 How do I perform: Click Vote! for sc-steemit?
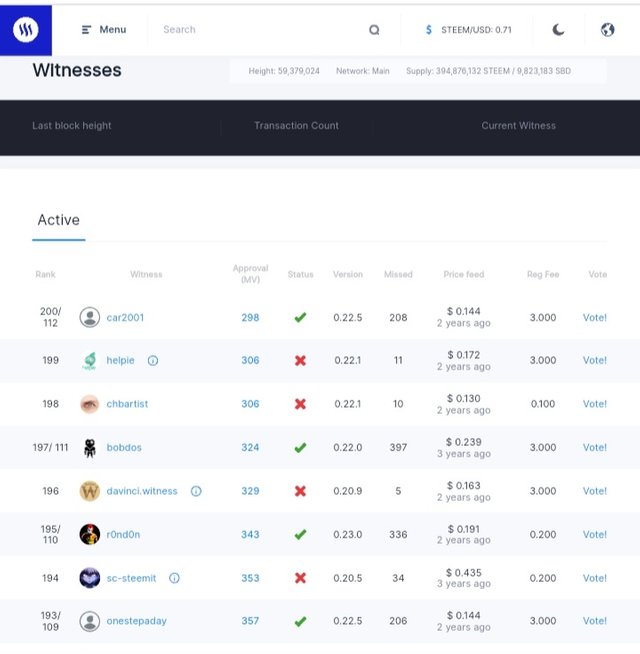click(595, 579)
